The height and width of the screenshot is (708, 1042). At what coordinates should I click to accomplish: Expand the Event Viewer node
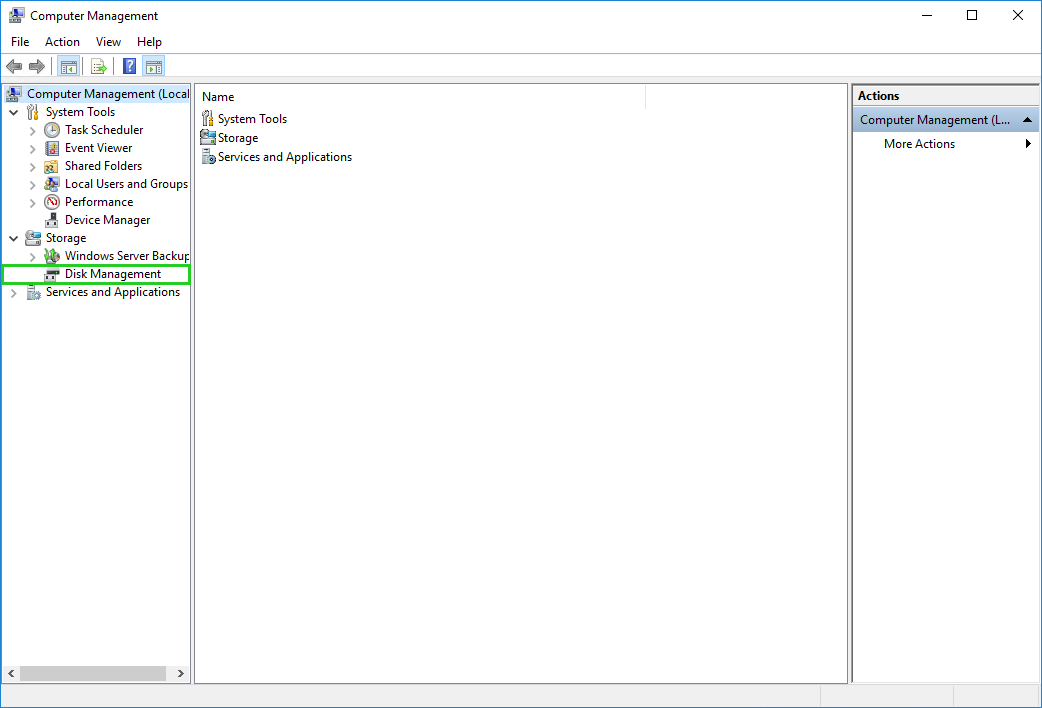point(33,149)
